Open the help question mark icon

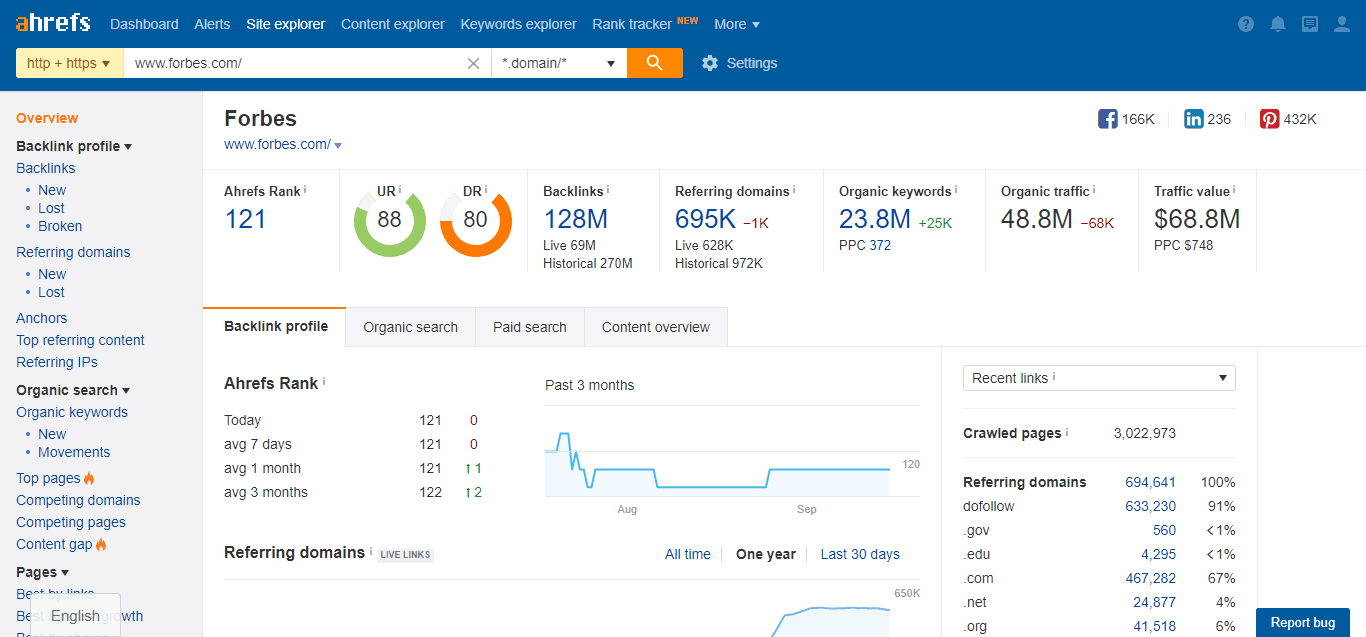(1246, 24)
